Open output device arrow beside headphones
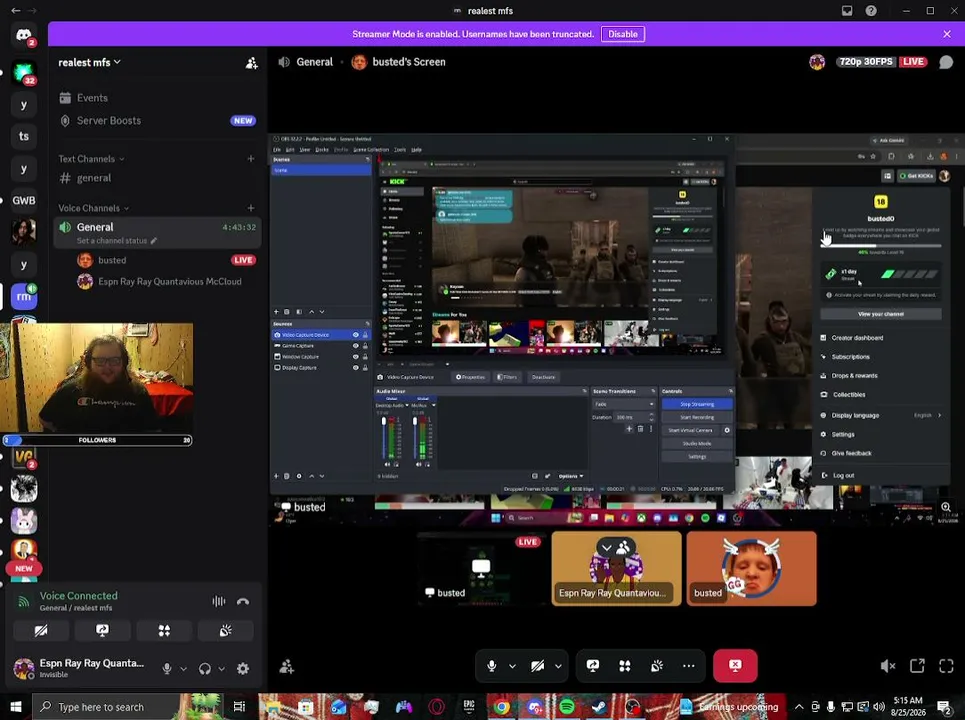The width and height of the screenshot is (965, 720). (x=222, y=669)
